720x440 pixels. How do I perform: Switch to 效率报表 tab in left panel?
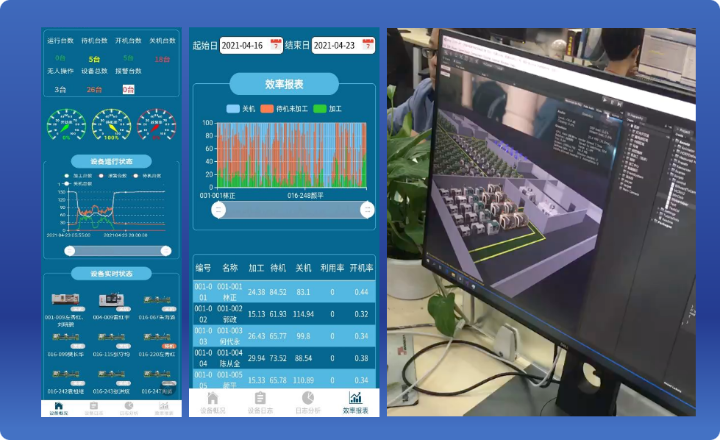pyautogui.click(x=163, y=408)
